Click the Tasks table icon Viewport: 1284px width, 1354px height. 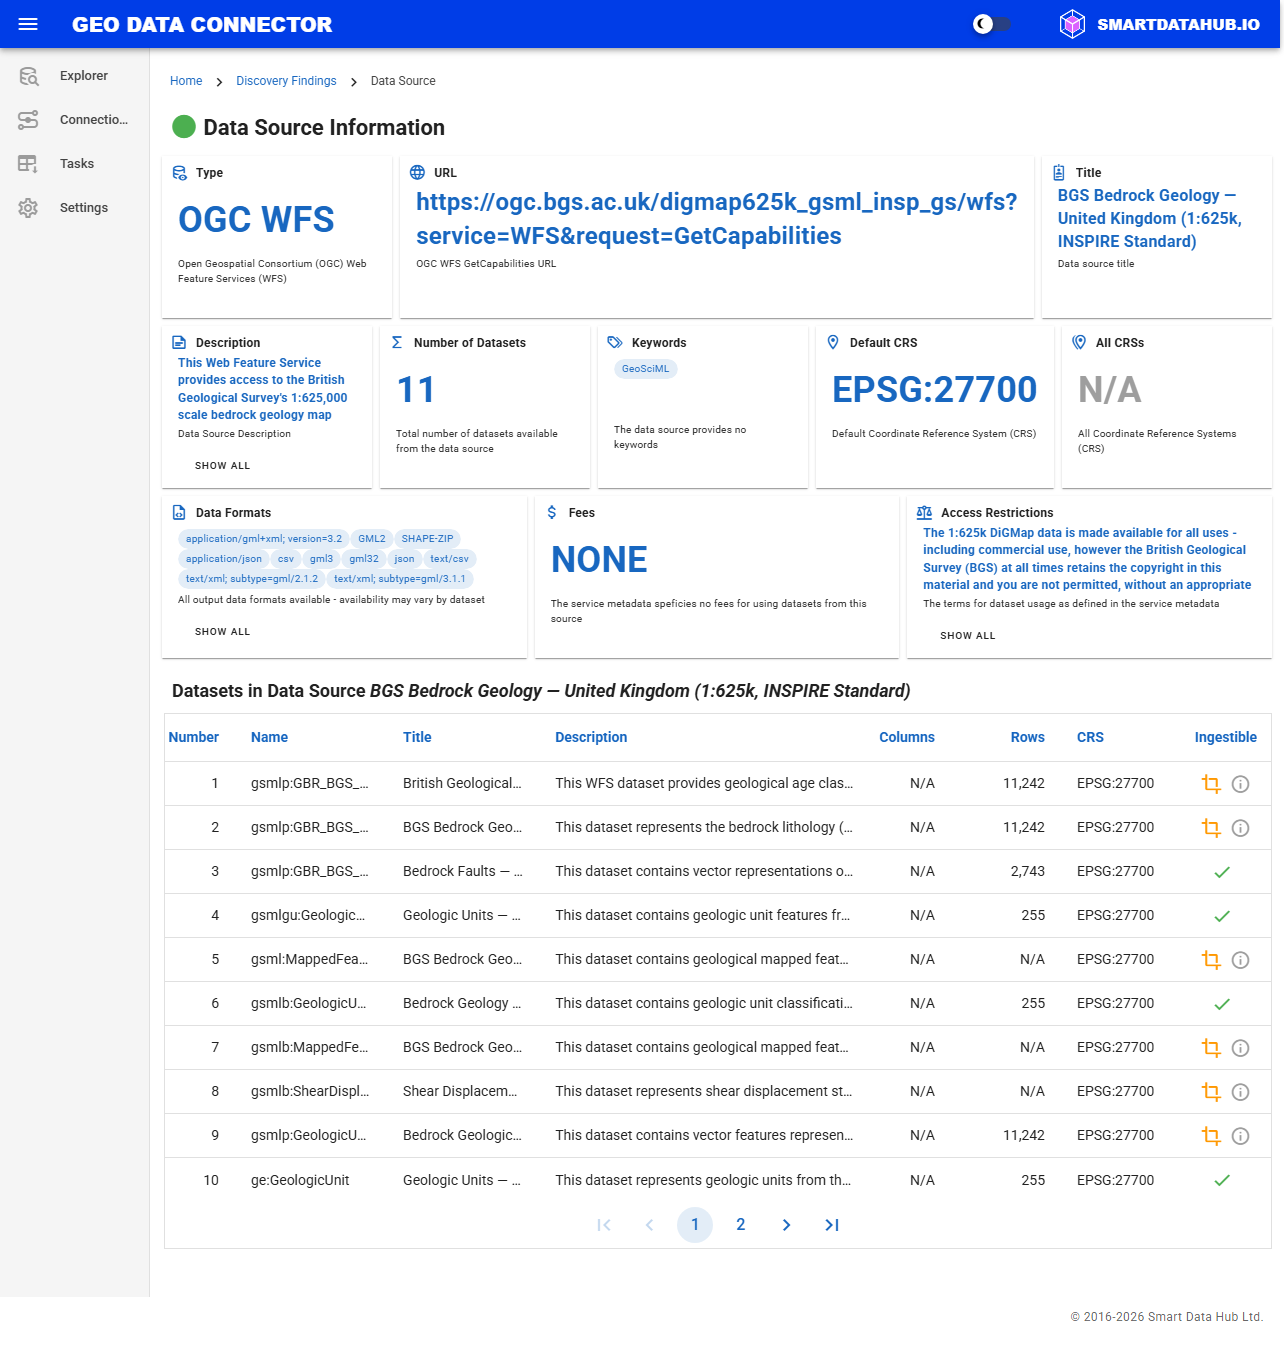coord(28,164)
